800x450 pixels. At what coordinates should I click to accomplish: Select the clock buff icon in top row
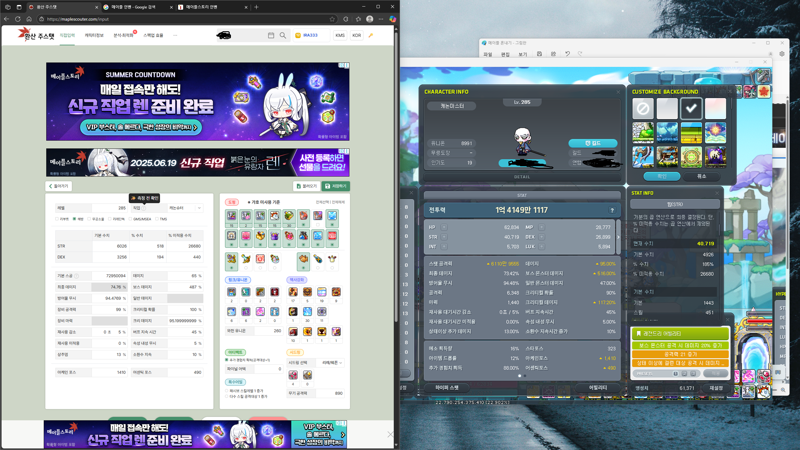click(x=274, y=216)
